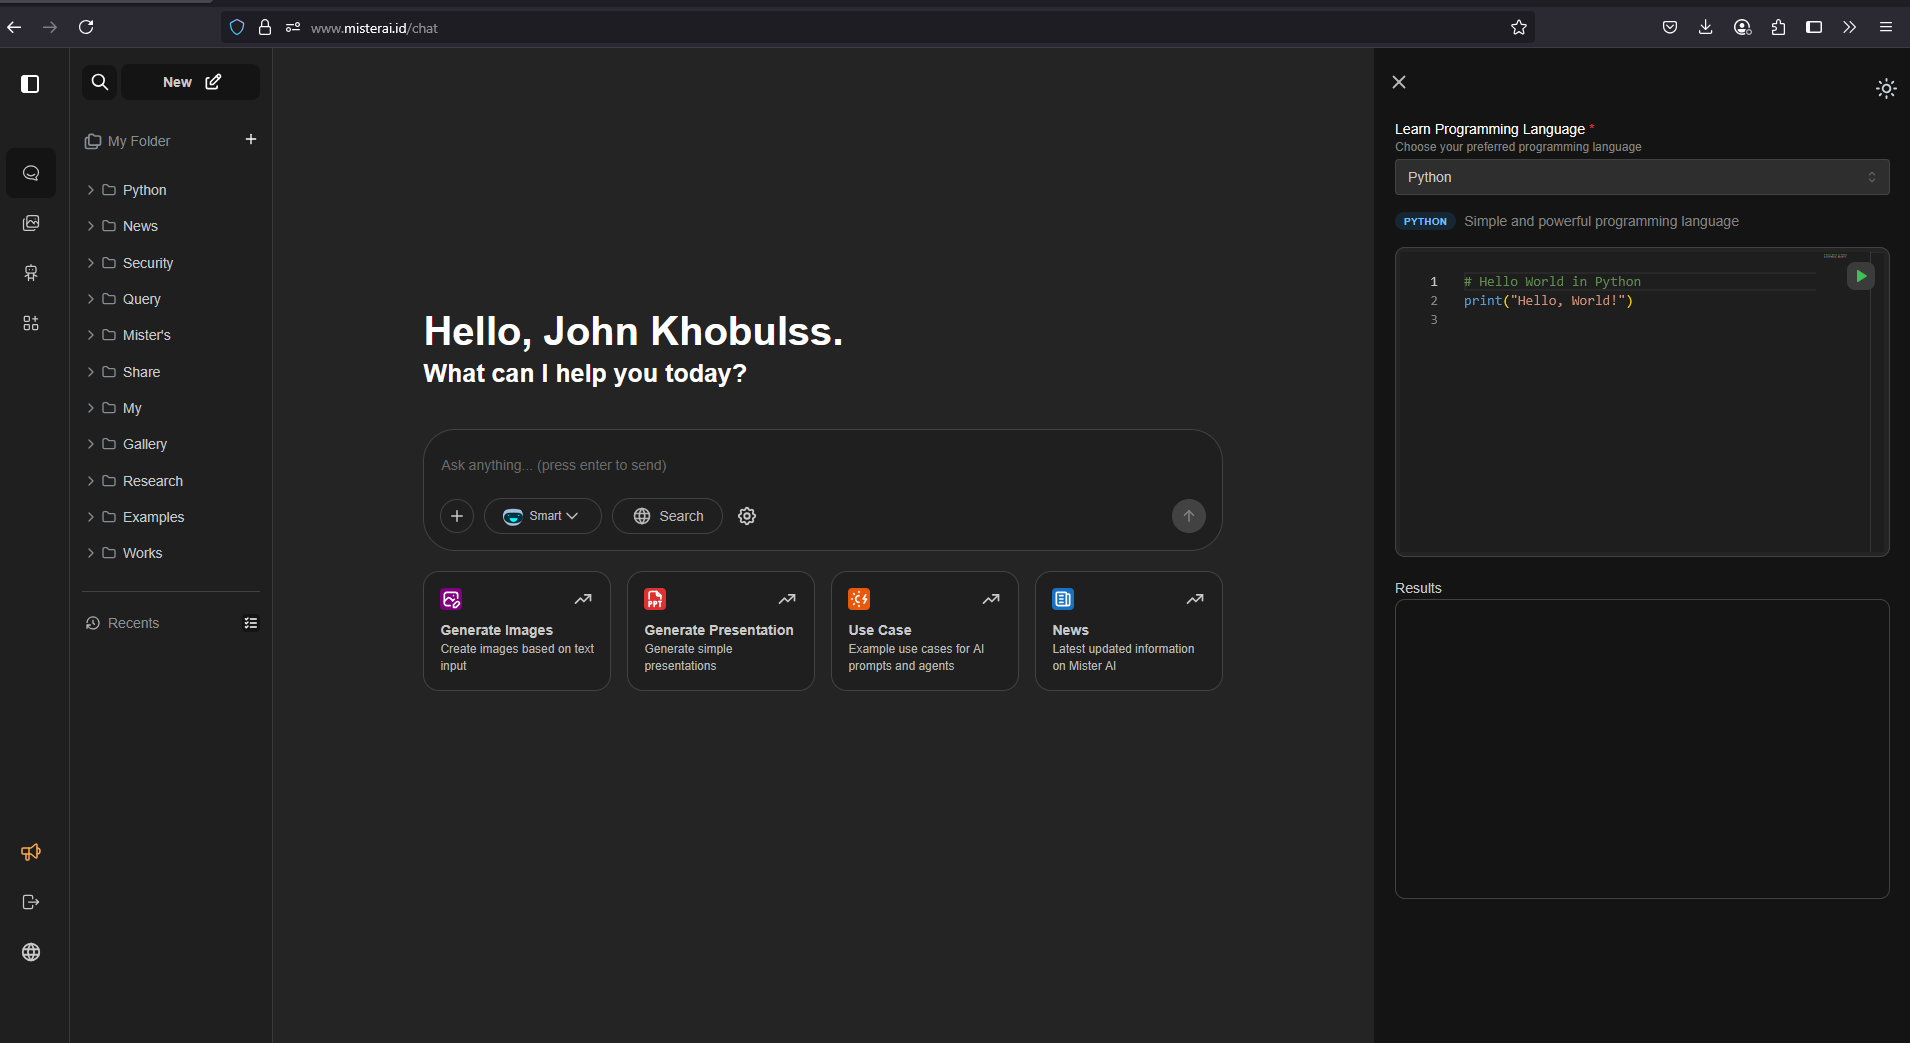Open the Python programming language dropdown
The image size is (1910, 1043).
pos(1641,177)
